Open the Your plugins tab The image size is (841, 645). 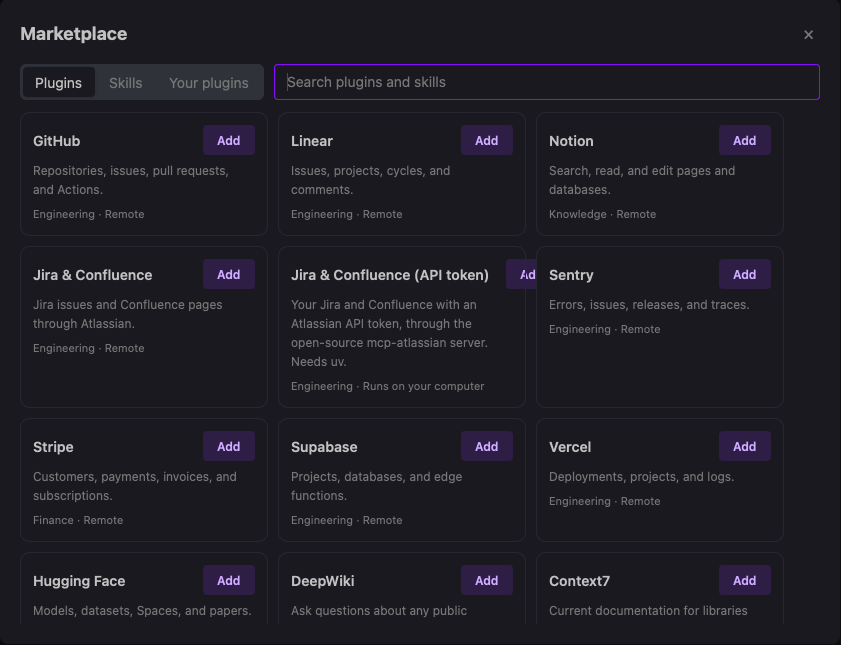[209, 83]
